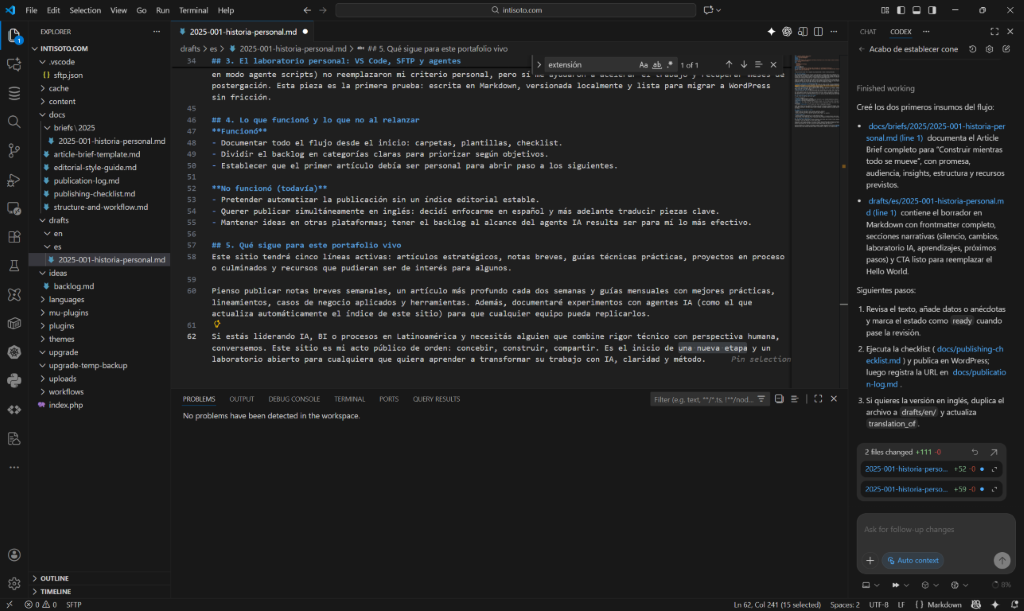Toggle the Auto context switch in the Codex panel
This screenshot has height=611, width=1024.
point(913,560)
